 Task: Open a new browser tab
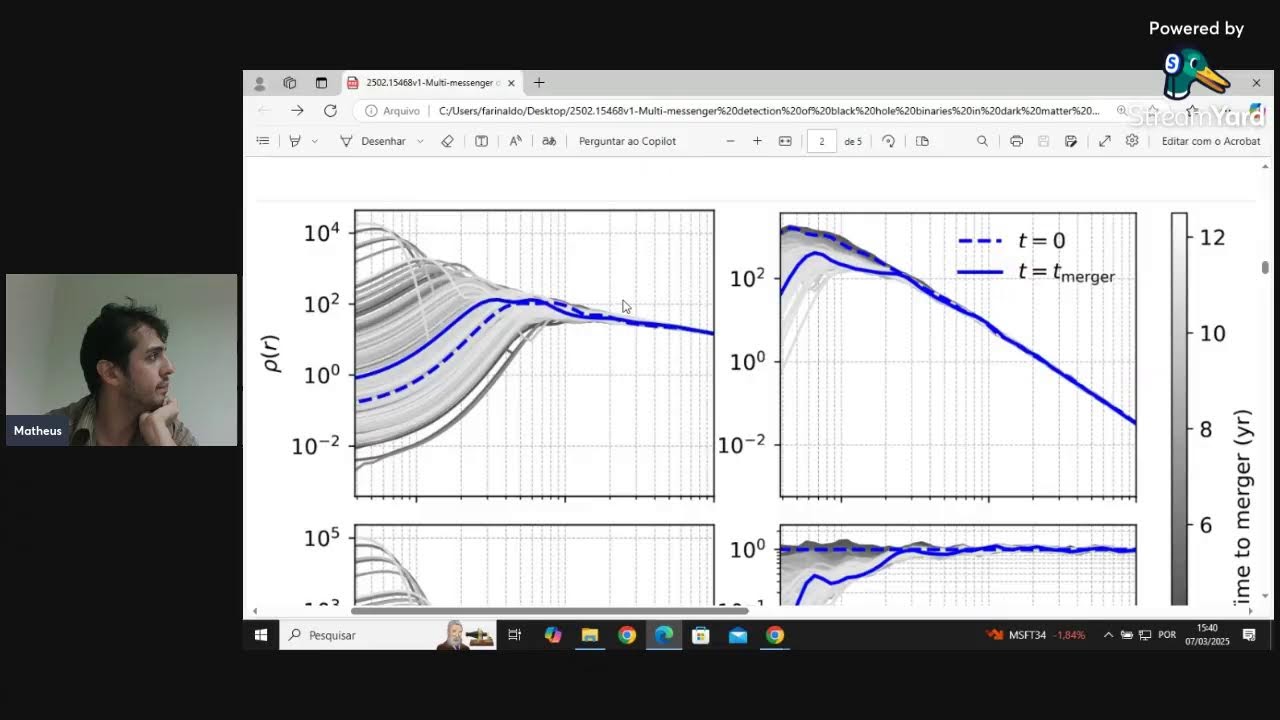[x=539, y=83]
